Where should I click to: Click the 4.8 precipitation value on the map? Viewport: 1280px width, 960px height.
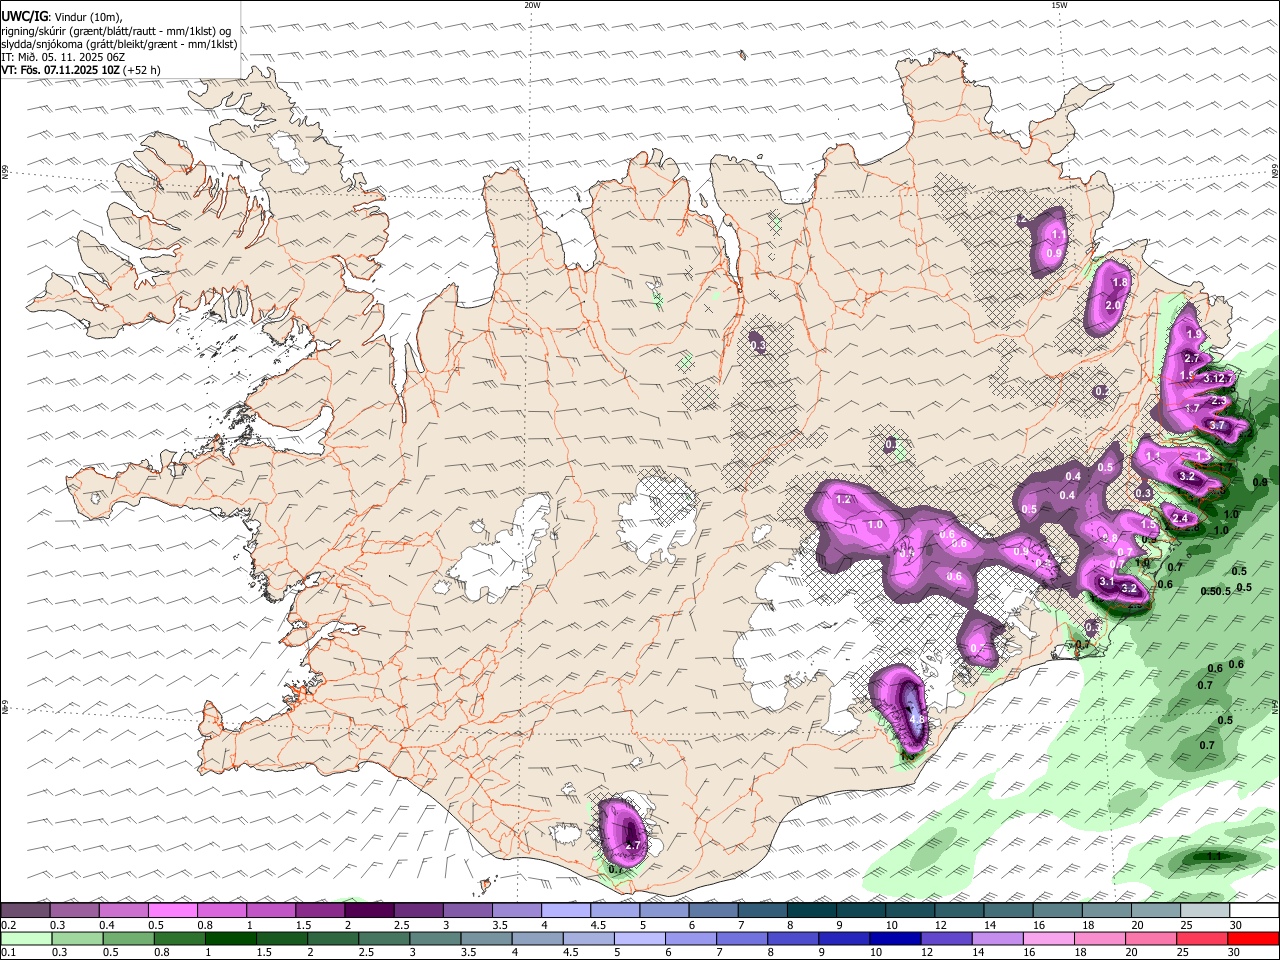pos(917,719)
